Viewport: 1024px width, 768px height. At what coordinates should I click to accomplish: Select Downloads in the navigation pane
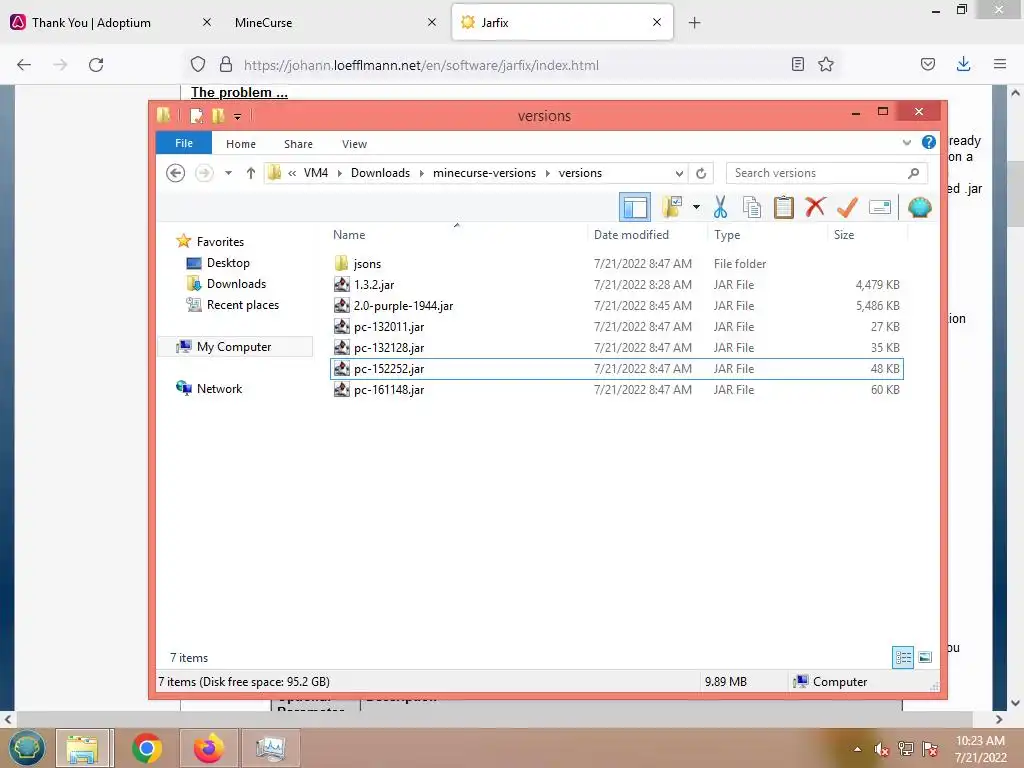236,283
